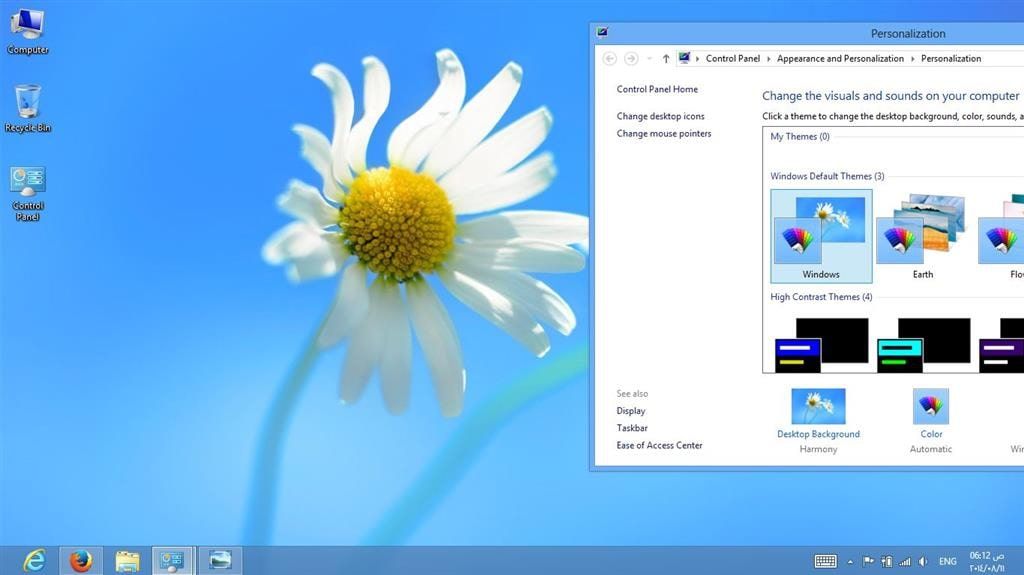
Task: Click the ENG language indicator
Action: (948, 561)
